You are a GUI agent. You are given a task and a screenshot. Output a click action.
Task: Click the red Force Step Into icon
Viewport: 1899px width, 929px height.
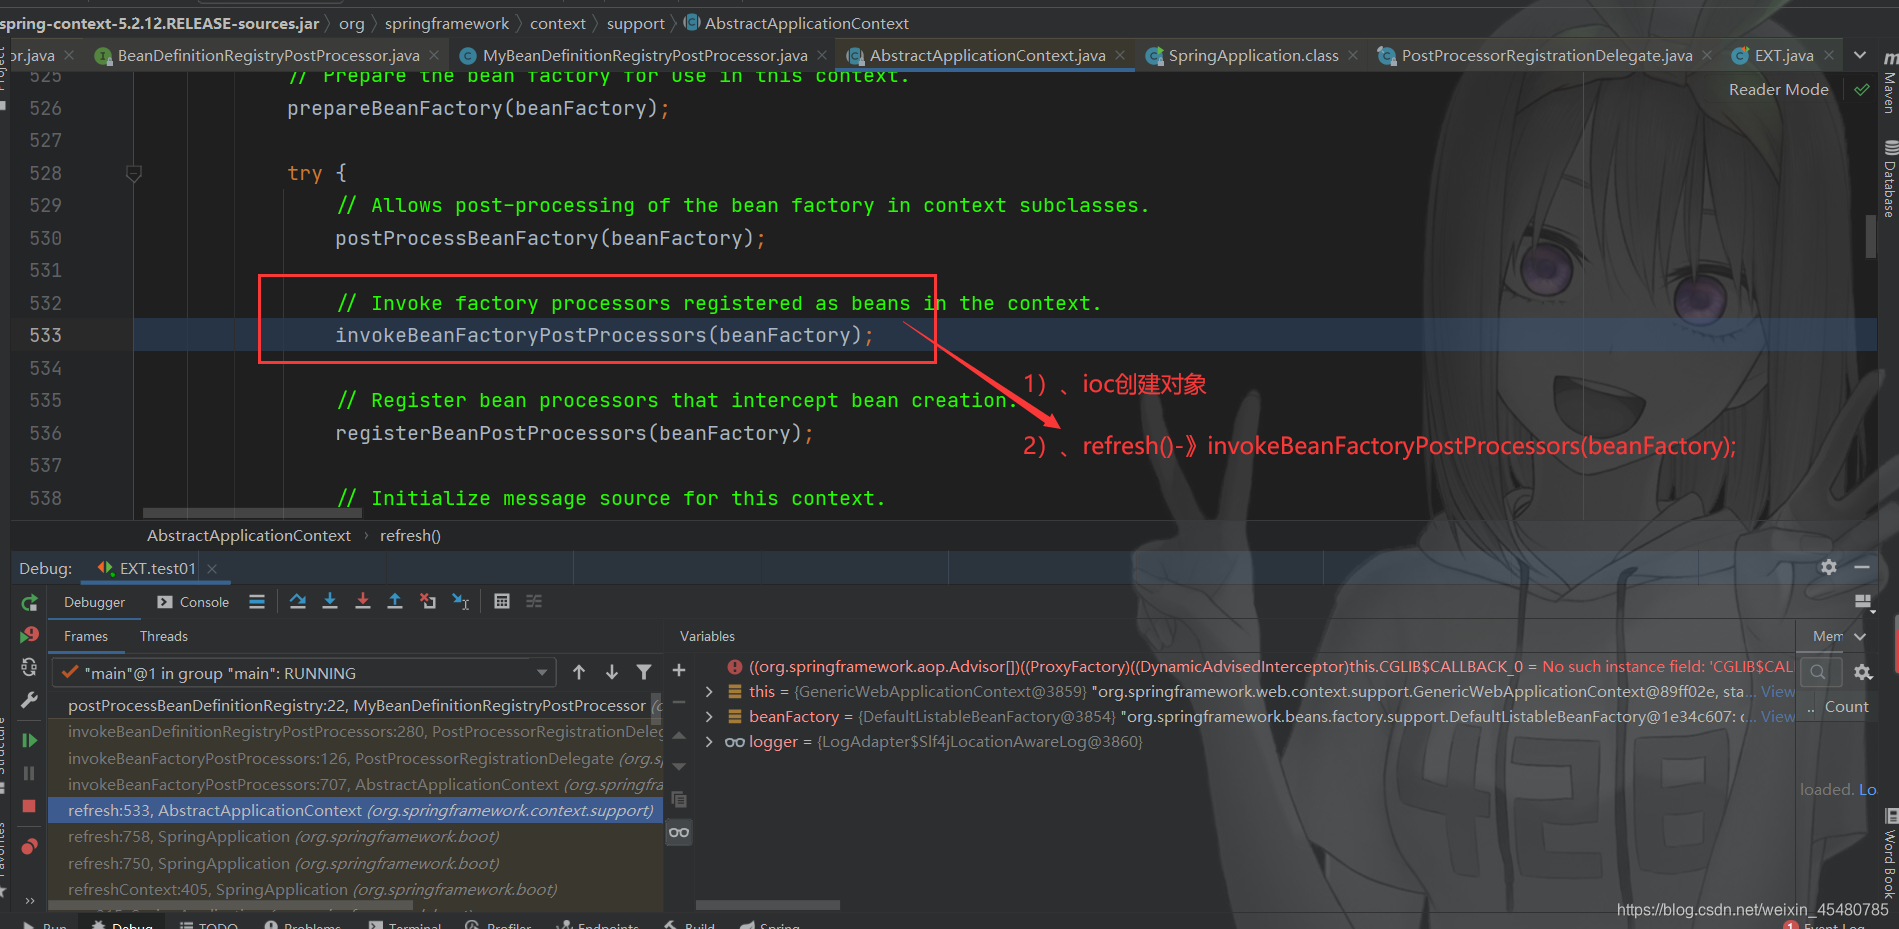click(x=363, y=601)
